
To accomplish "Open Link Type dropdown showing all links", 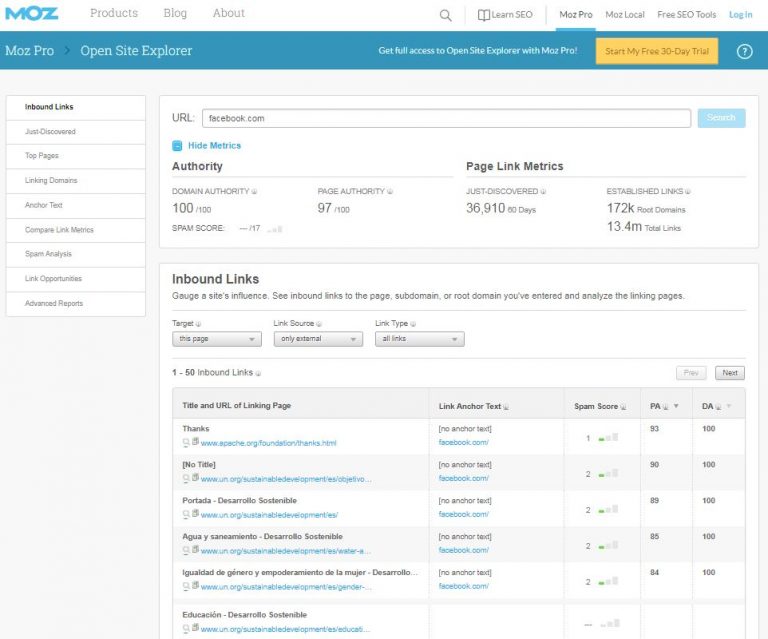I will [419, 339].
